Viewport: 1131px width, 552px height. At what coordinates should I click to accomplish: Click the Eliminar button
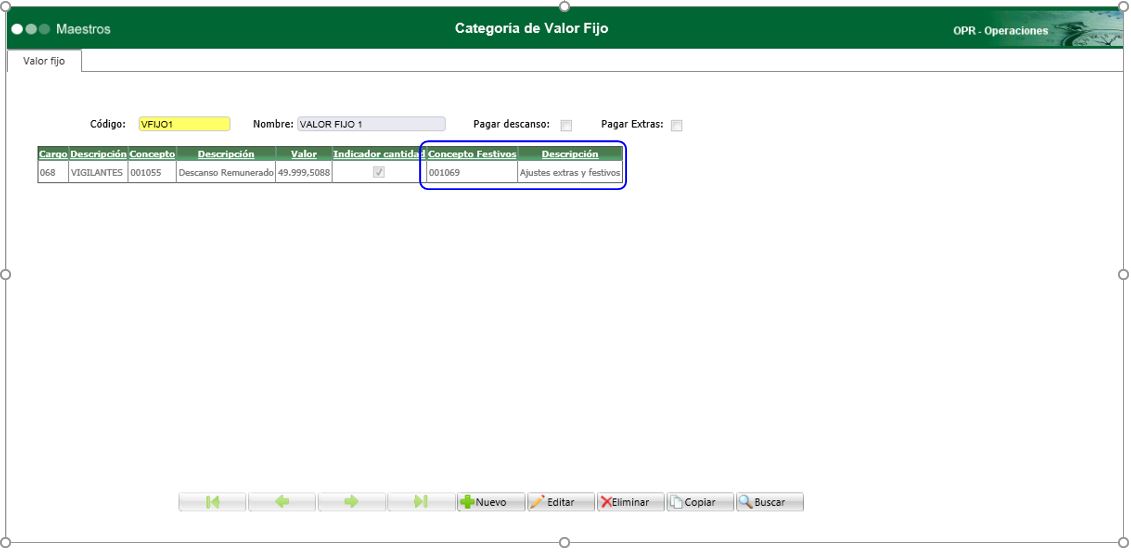pyautogui.click(x=630, y=502)
